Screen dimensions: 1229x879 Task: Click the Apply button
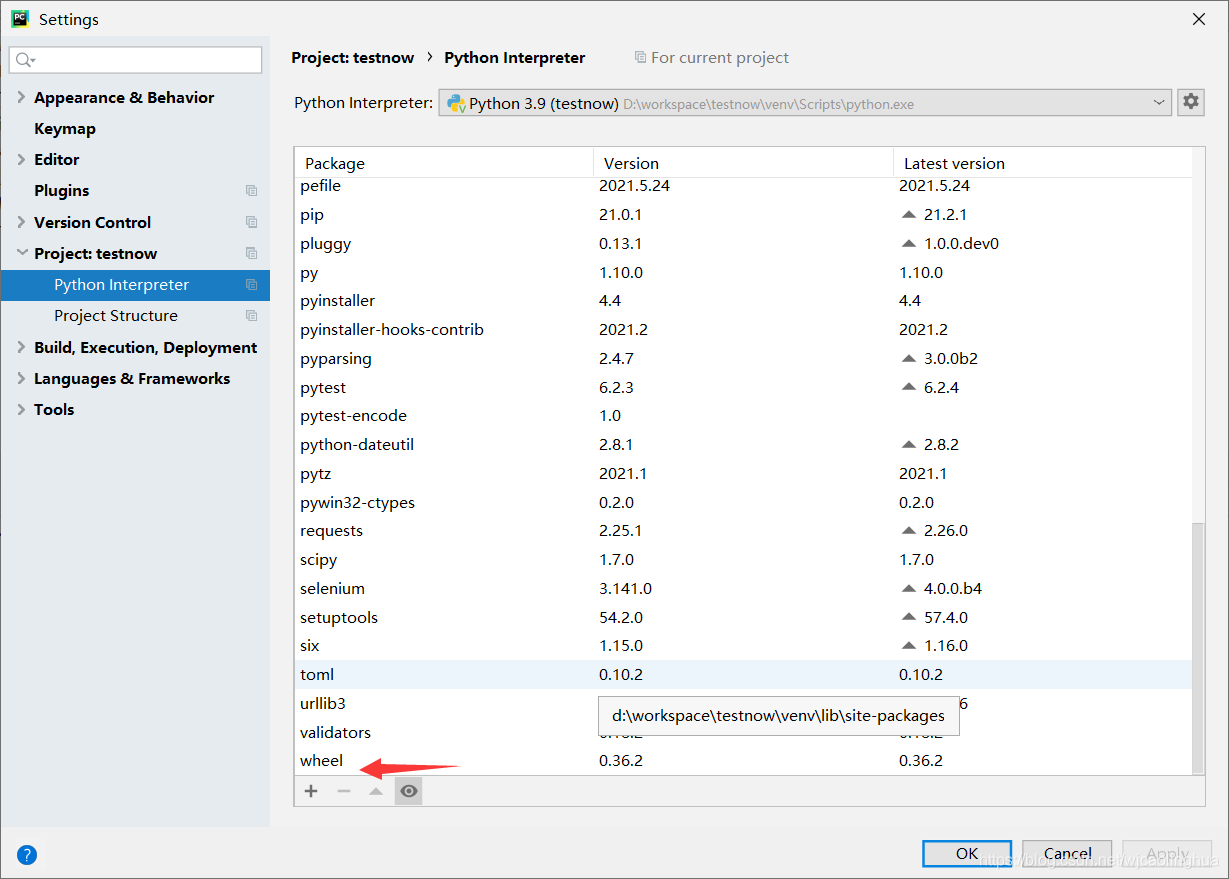click(x=1167, y=853)
